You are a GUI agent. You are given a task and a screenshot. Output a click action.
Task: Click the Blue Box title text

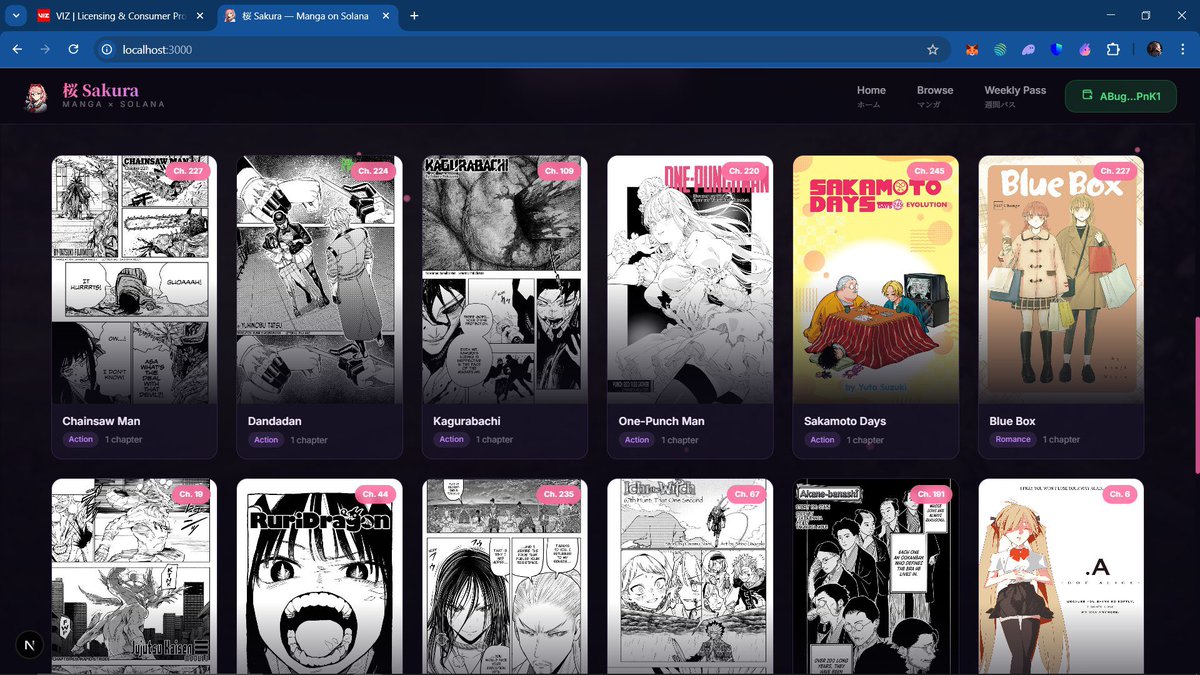[1012, 421]
